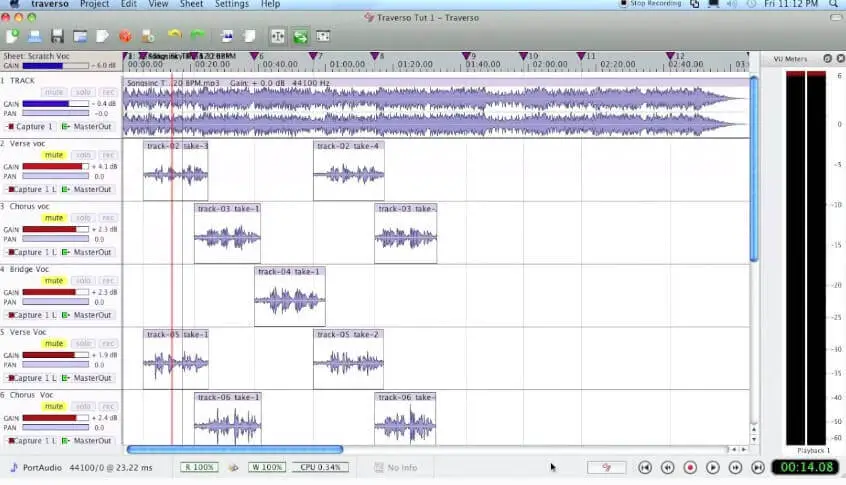Viewport: 846px width, 485px height.
Task: Click the CD writing toolbar icon
Action: point(148,36)
